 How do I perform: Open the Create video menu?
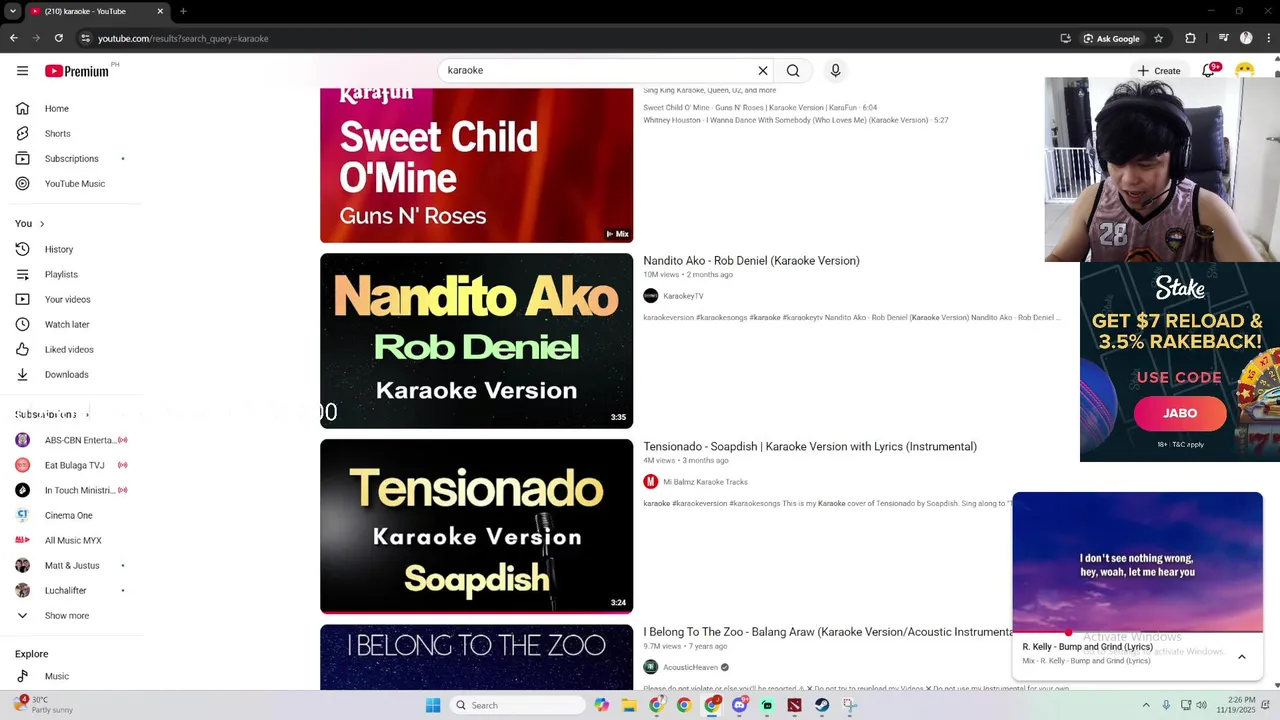pos(1159,71)
